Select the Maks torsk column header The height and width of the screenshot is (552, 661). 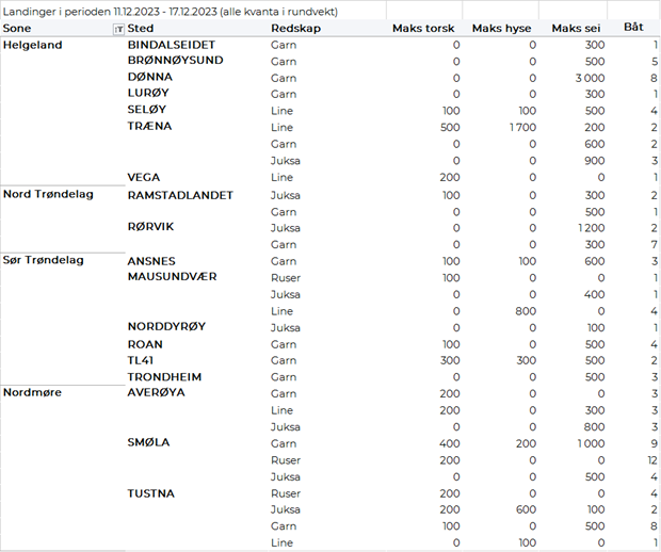(426, 29)
